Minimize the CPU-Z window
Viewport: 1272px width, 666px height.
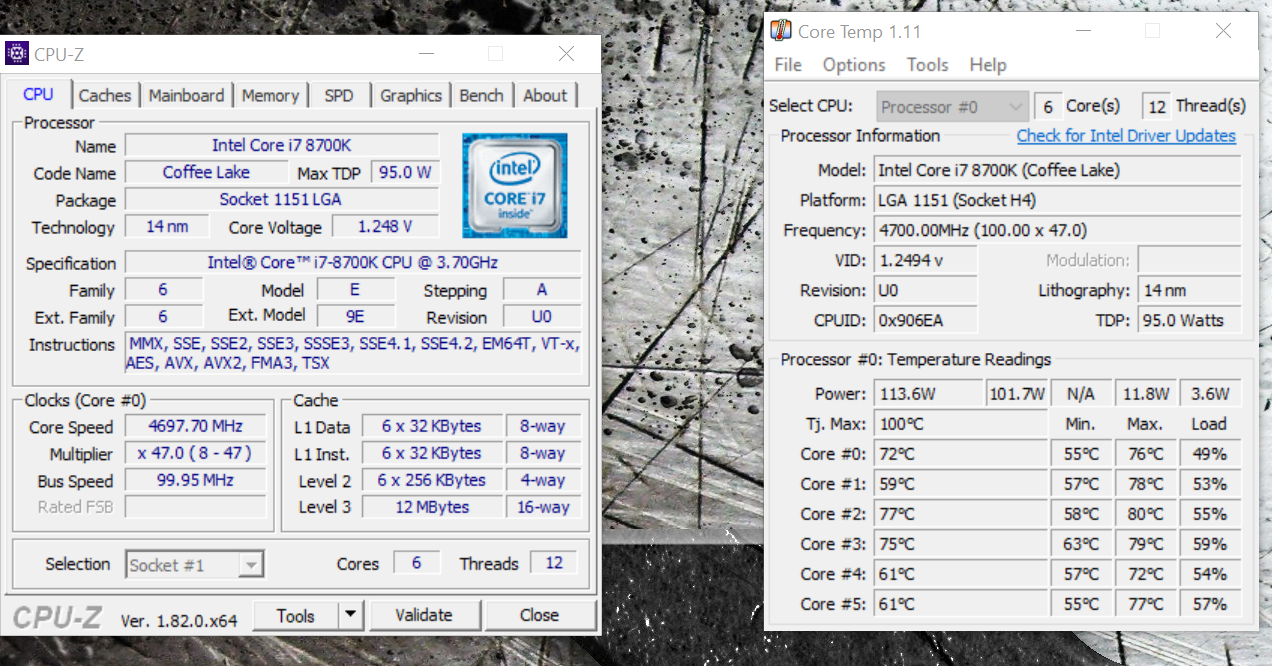pyautogui.click(x=425, y=53)
